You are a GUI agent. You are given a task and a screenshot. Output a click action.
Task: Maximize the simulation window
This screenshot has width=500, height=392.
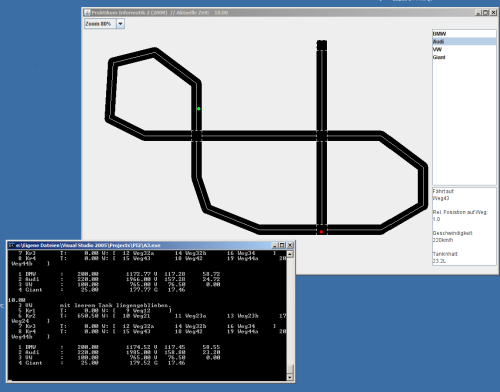click(486, 13)
